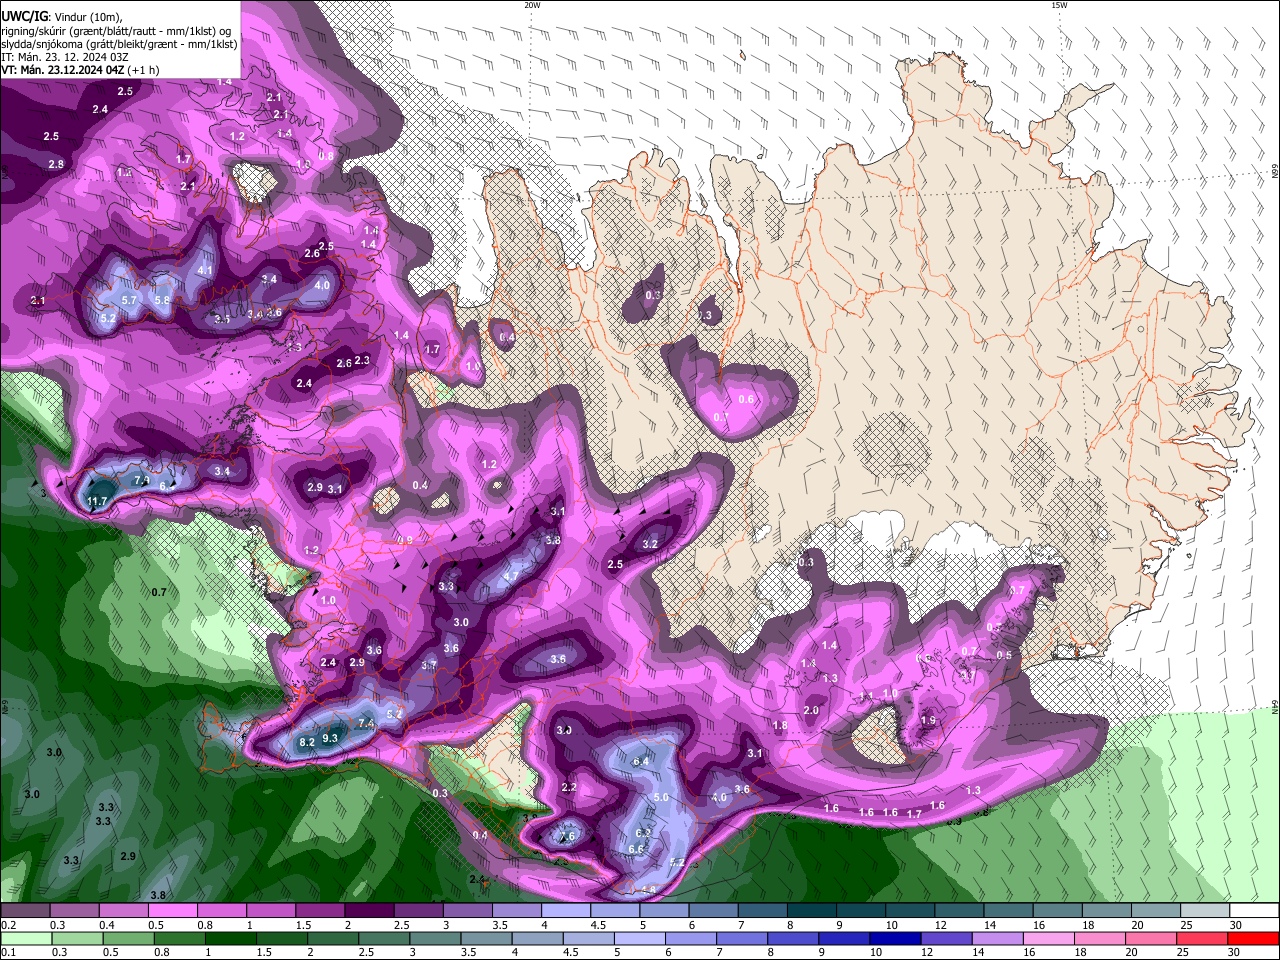Select the dusty mauve 0.2 legend swatch
The width and height of the screenshot is (1280, 960).
(24, 911)
